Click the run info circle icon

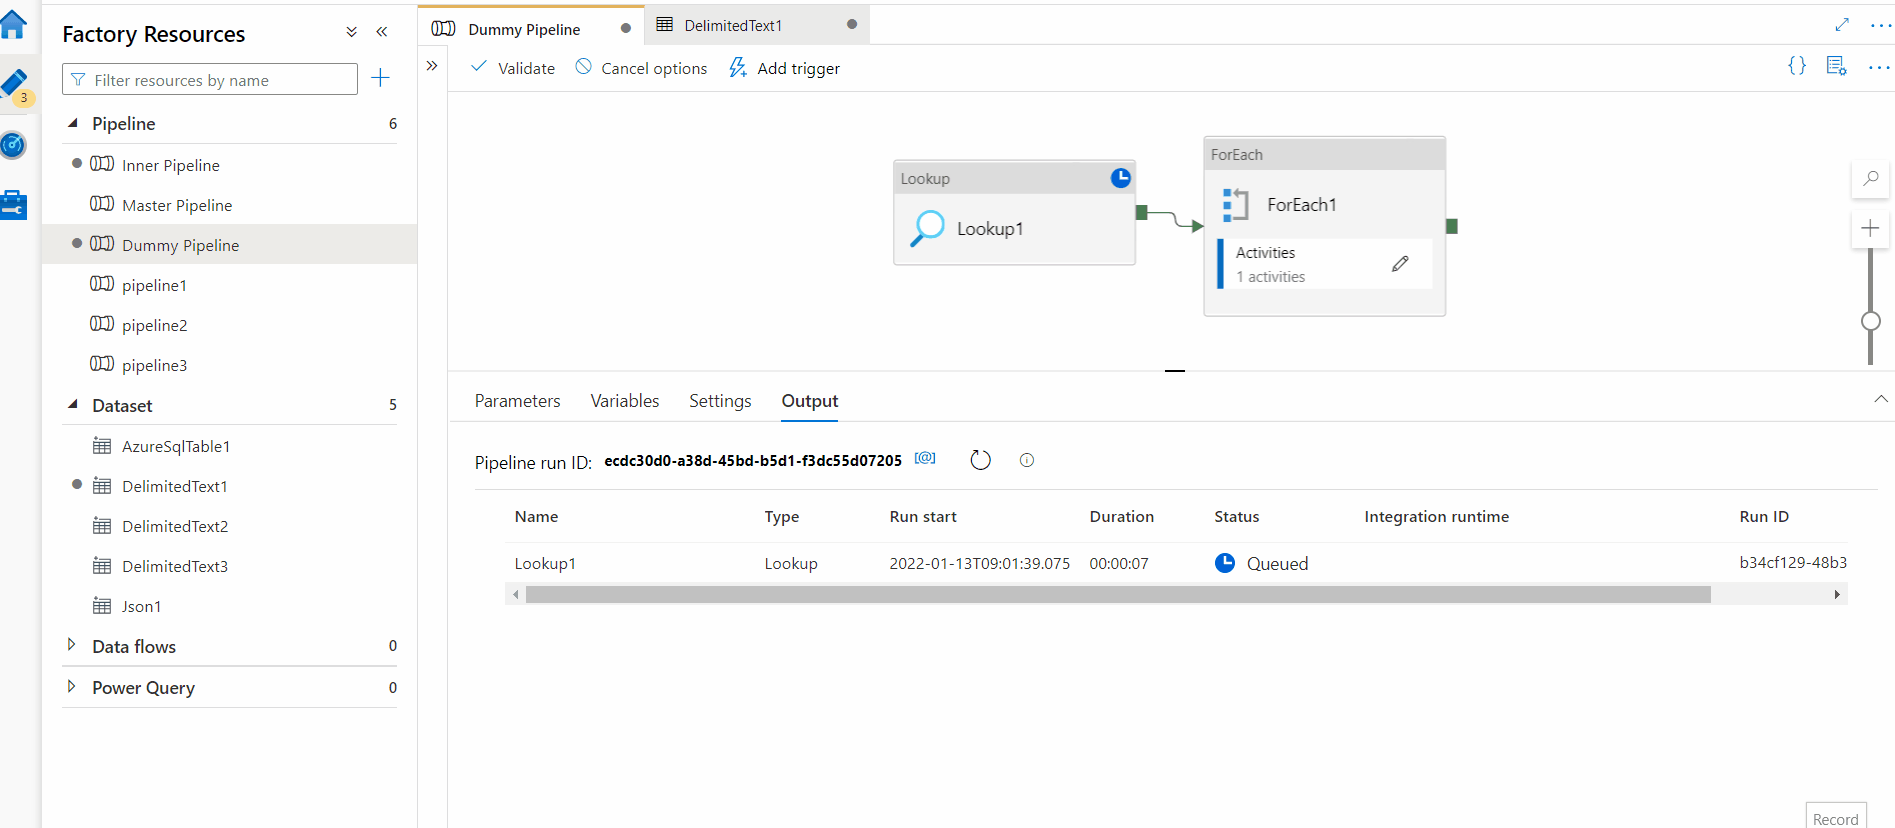tap(1026, 460)
